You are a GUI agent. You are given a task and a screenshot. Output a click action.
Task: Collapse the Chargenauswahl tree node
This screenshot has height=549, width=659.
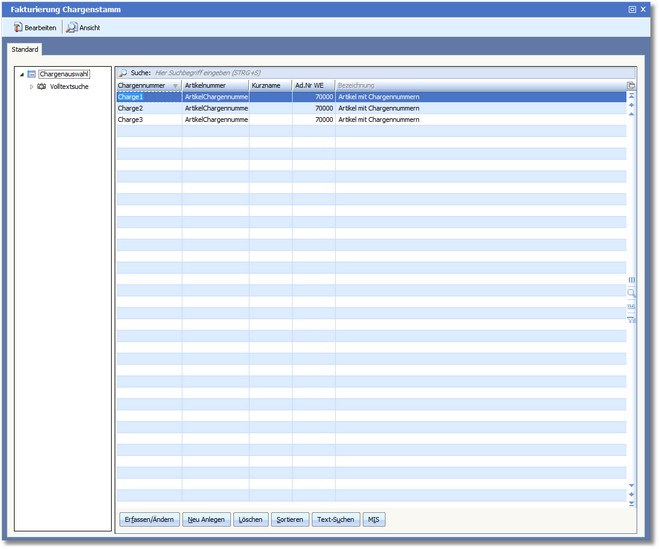point(21,74)
